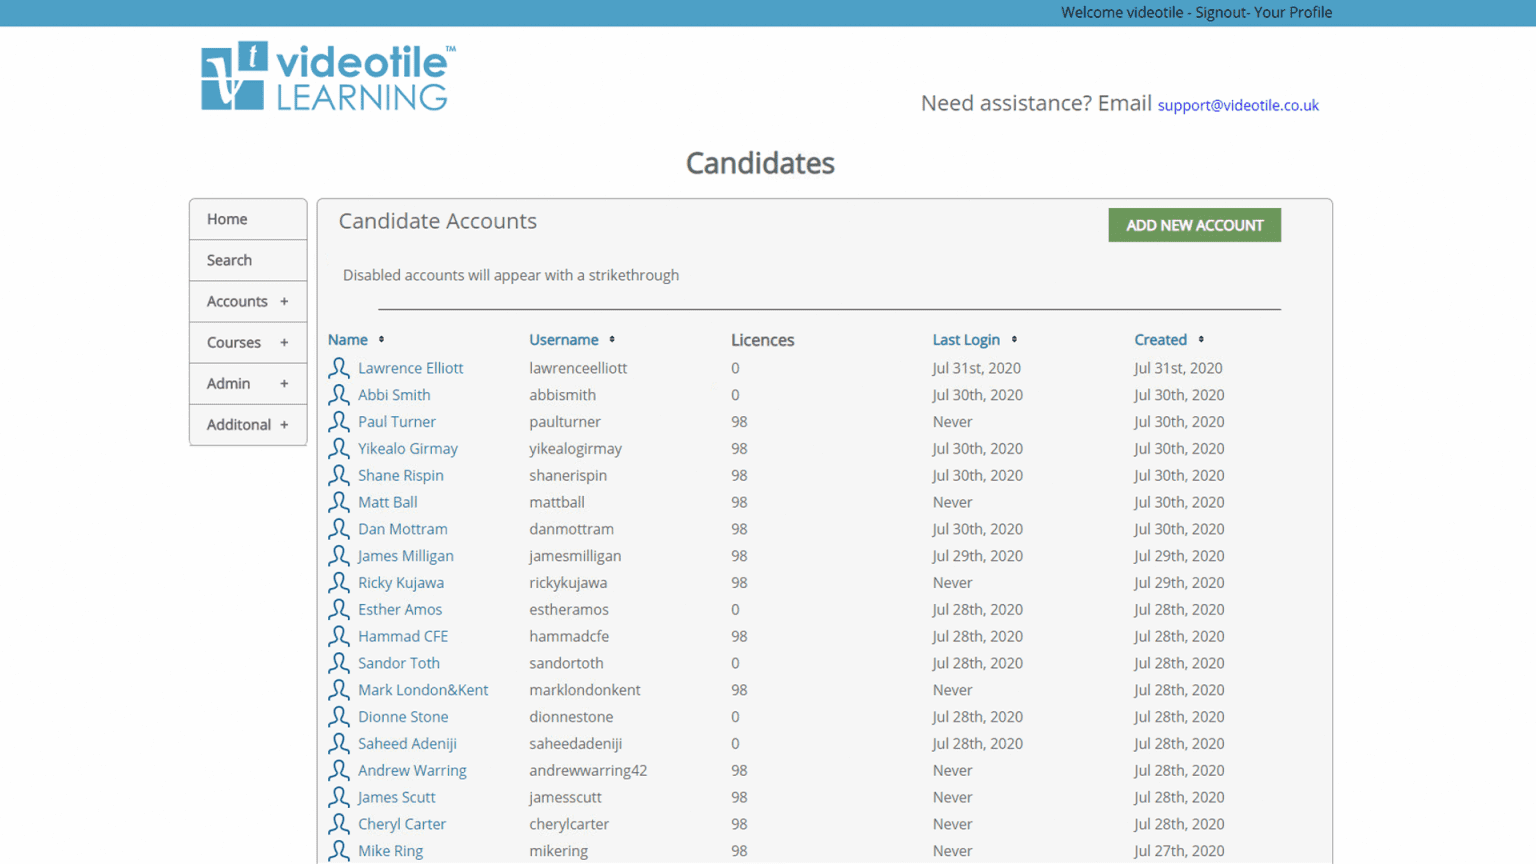1536x864 pixels.
Task: Click user icon beside Cheryl Carter
Action: click(x=339, y=824)
